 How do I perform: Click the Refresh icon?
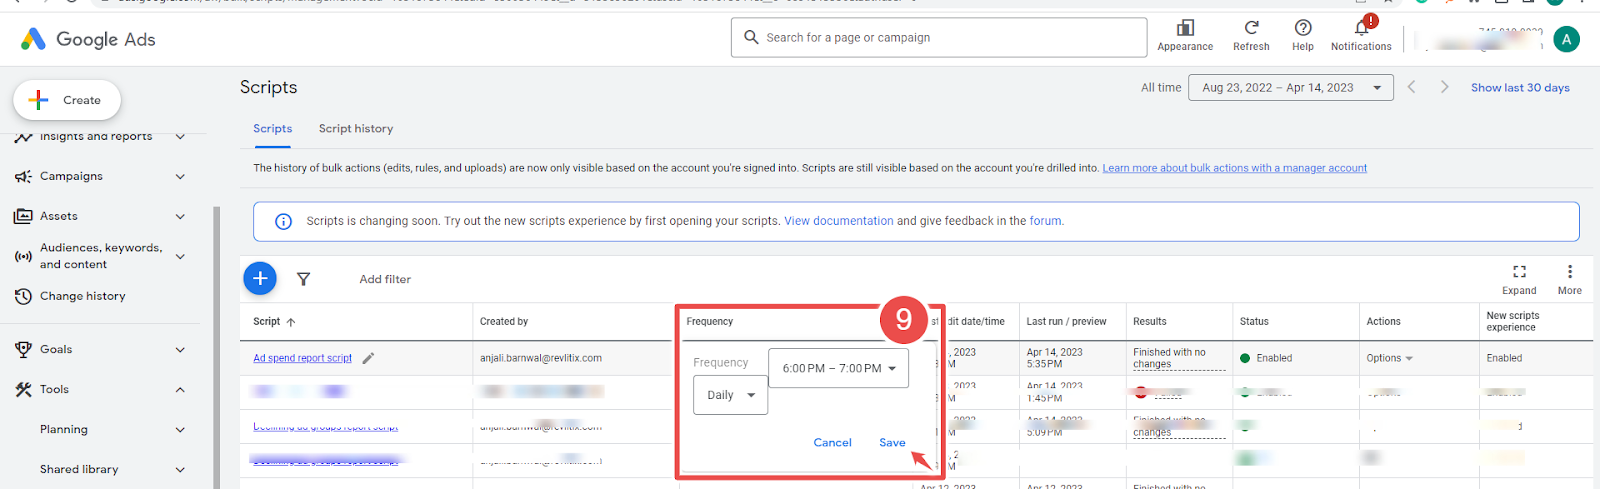click(x=1251, y=28)
